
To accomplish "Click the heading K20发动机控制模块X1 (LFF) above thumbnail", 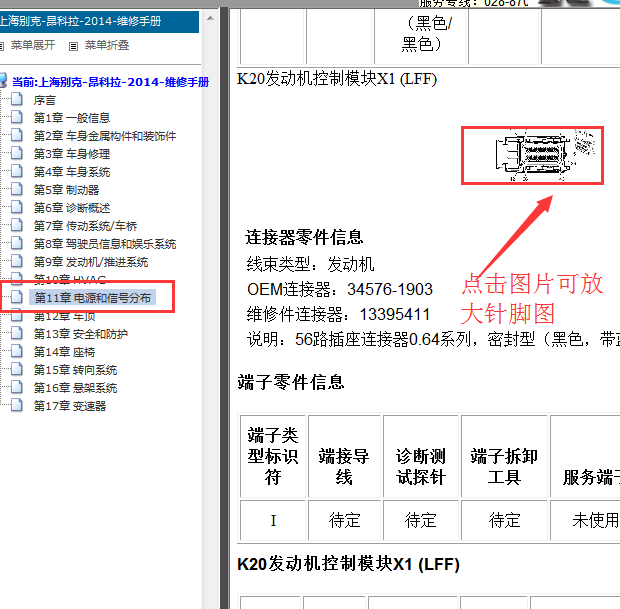I will click(x=337, y=79).
